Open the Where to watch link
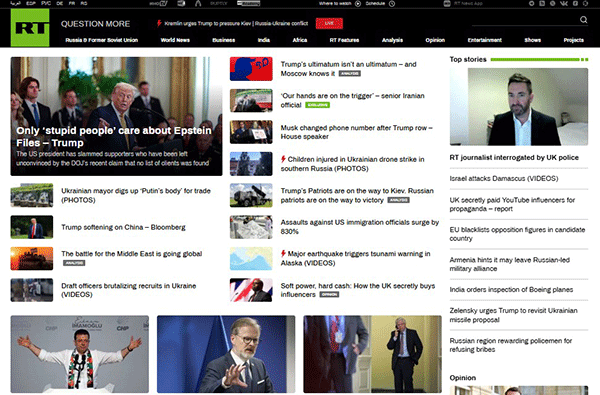This screenshot has height=395, width=600. point(336,3)
